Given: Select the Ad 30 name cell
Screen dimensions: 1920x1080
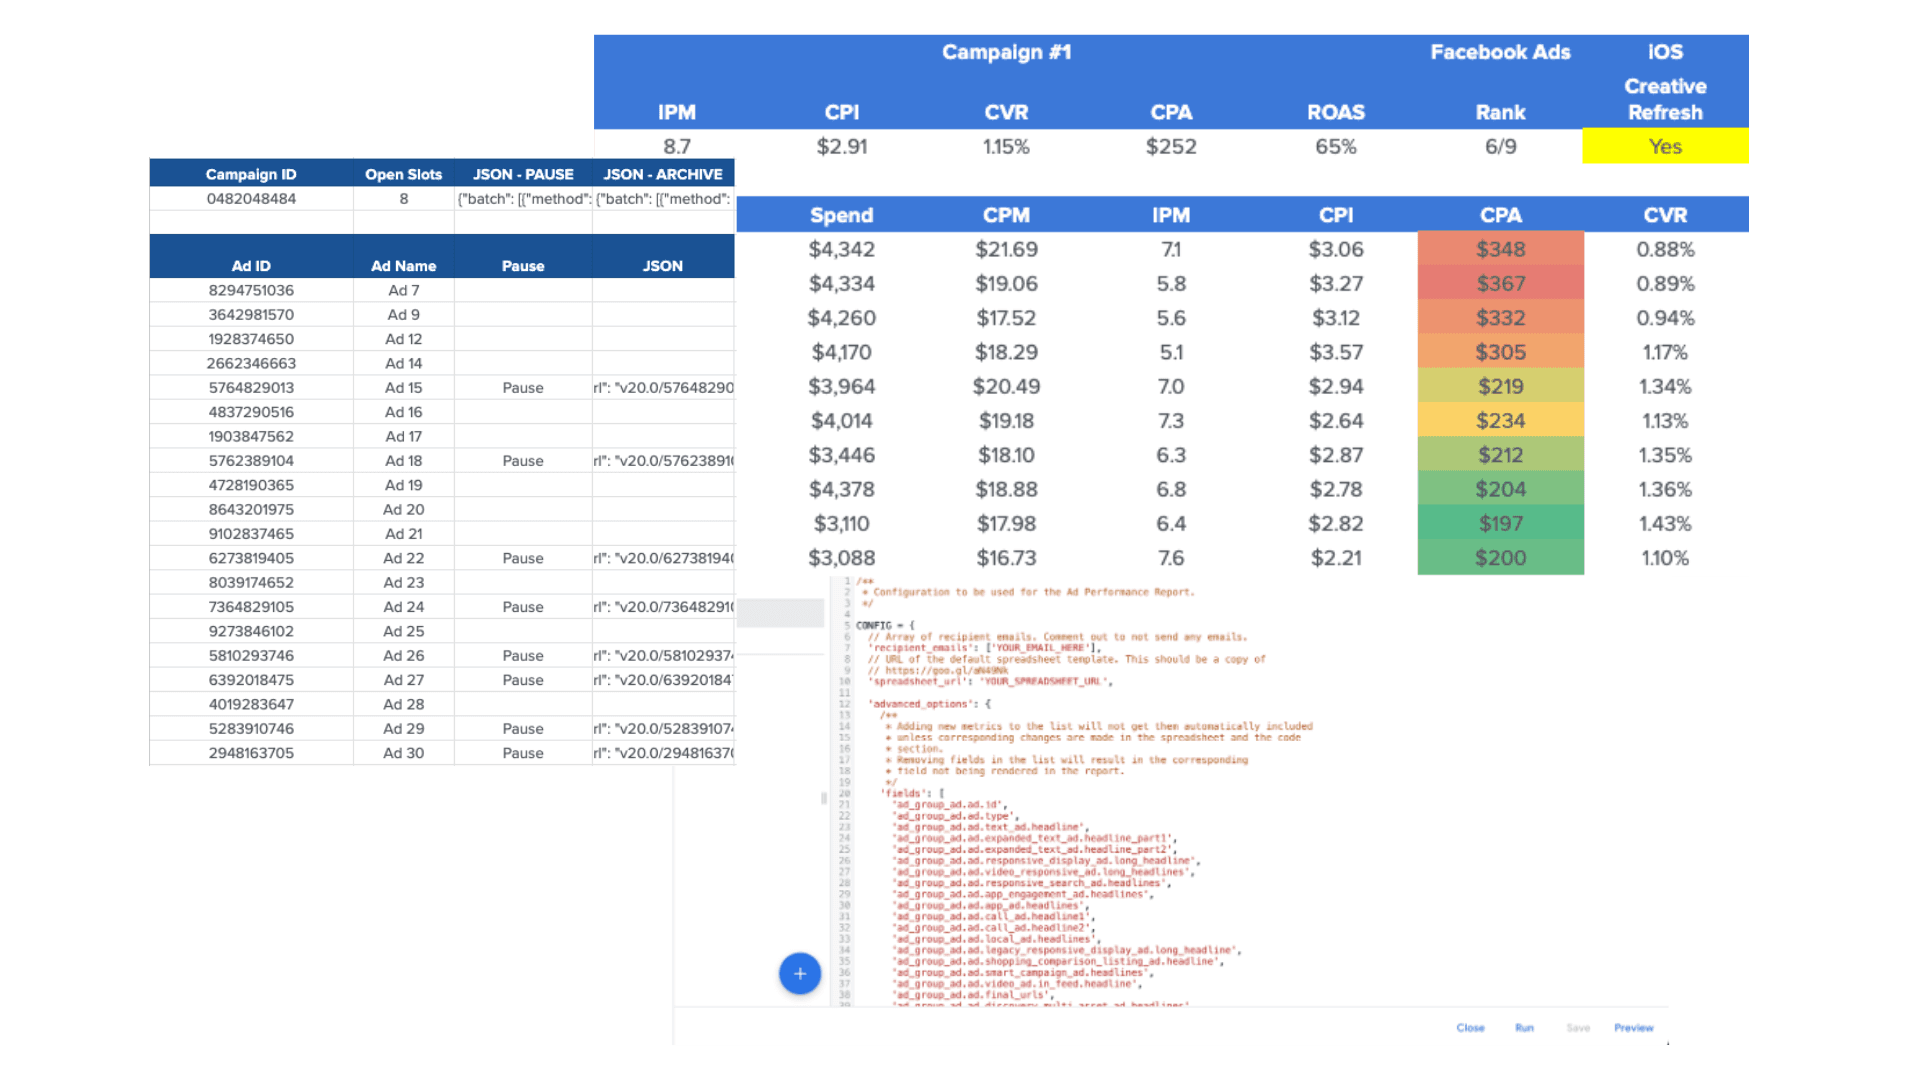Looking at the screenshot, I should (x=404, y=753).
